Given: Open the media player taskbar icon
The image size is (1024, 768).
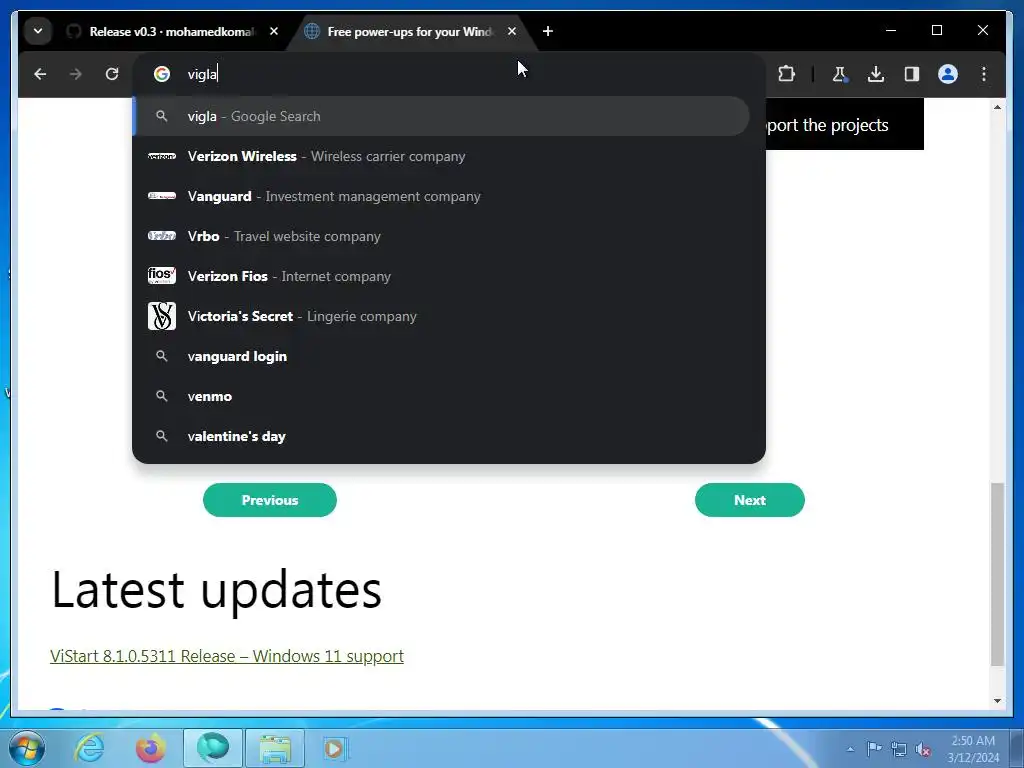Looking at the screenshot, I should [336, 748].
